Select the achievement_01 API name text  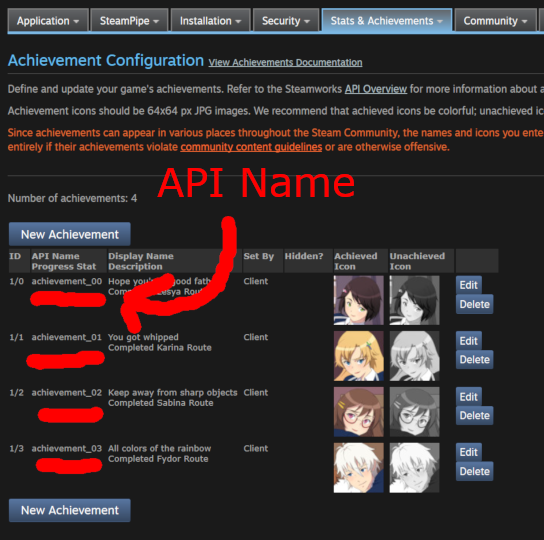67,337
